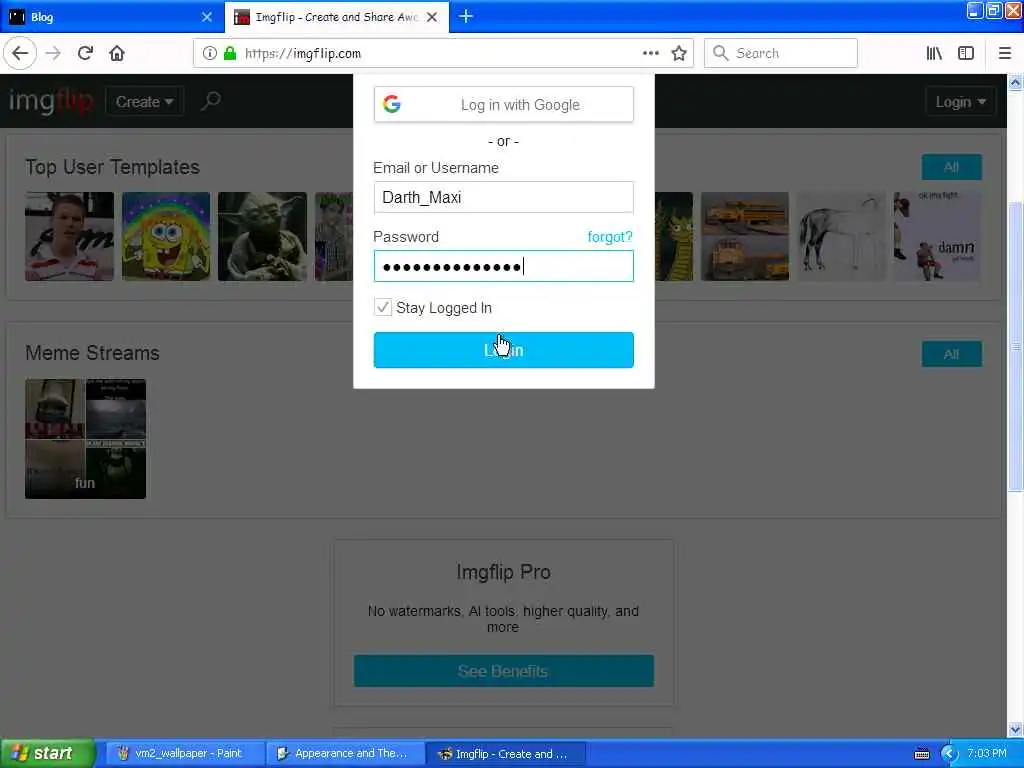
Task: Toggle the Stay Logged In checkbox
Action: pos(383,308)
